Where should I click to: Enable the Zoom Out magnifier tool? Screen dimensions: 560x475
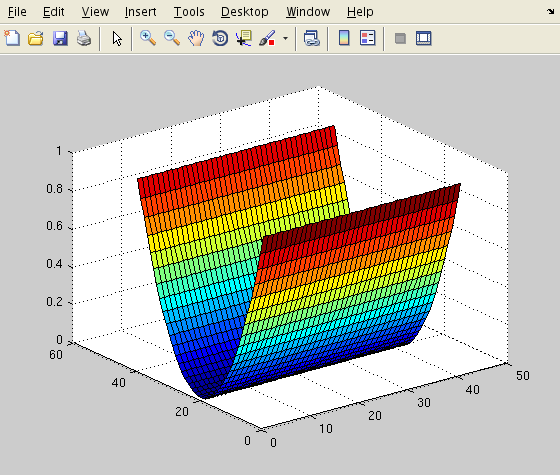172,38
